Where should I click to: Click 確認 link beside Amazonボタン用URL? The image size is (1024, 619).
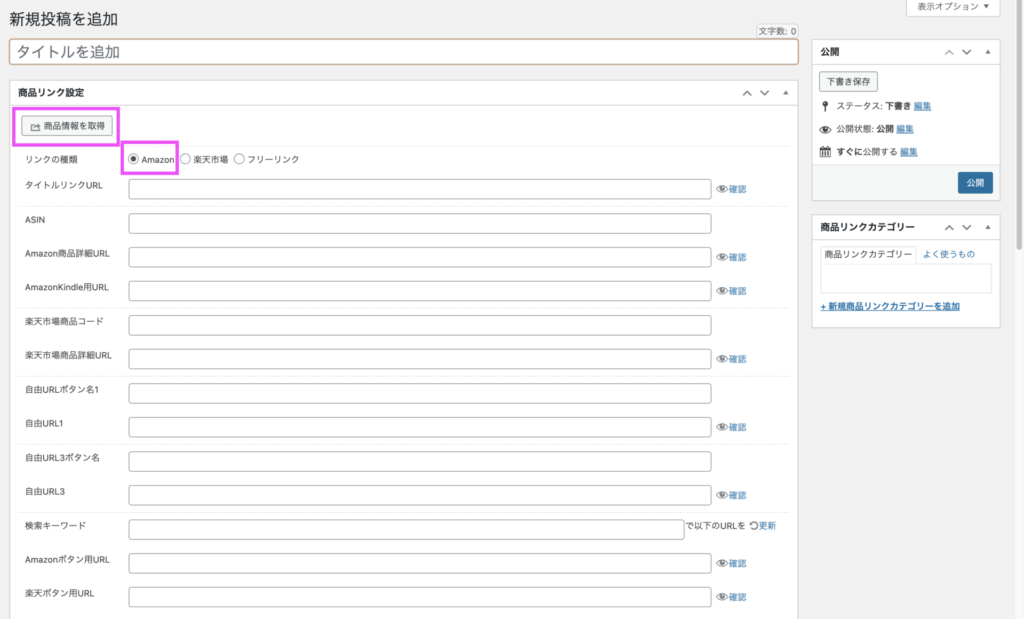click(737, 563)
